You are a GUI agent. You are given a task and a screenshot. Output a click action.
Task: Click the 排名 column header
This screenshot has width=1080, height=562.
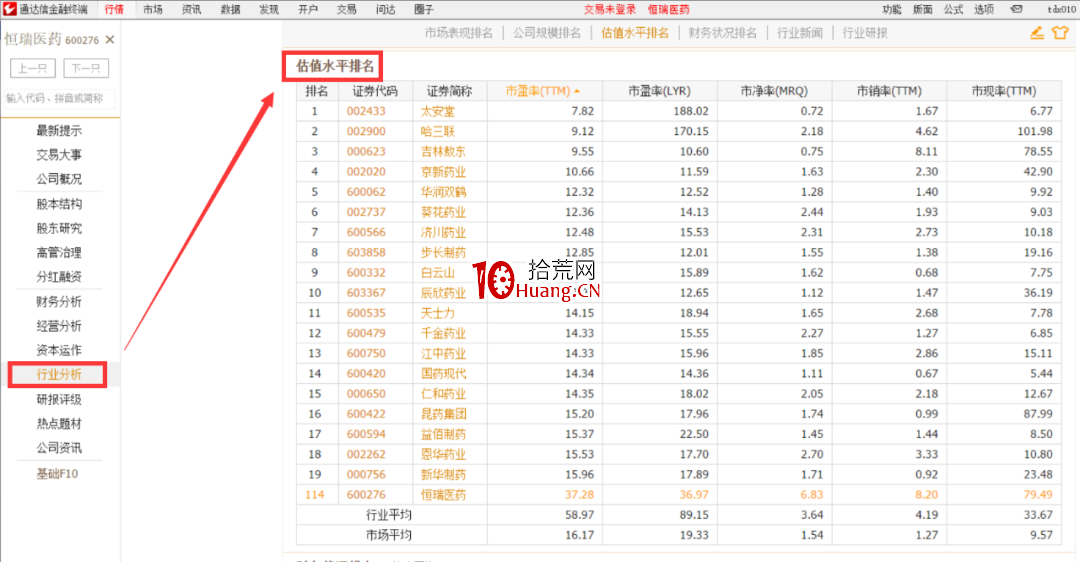click(317, 91)
